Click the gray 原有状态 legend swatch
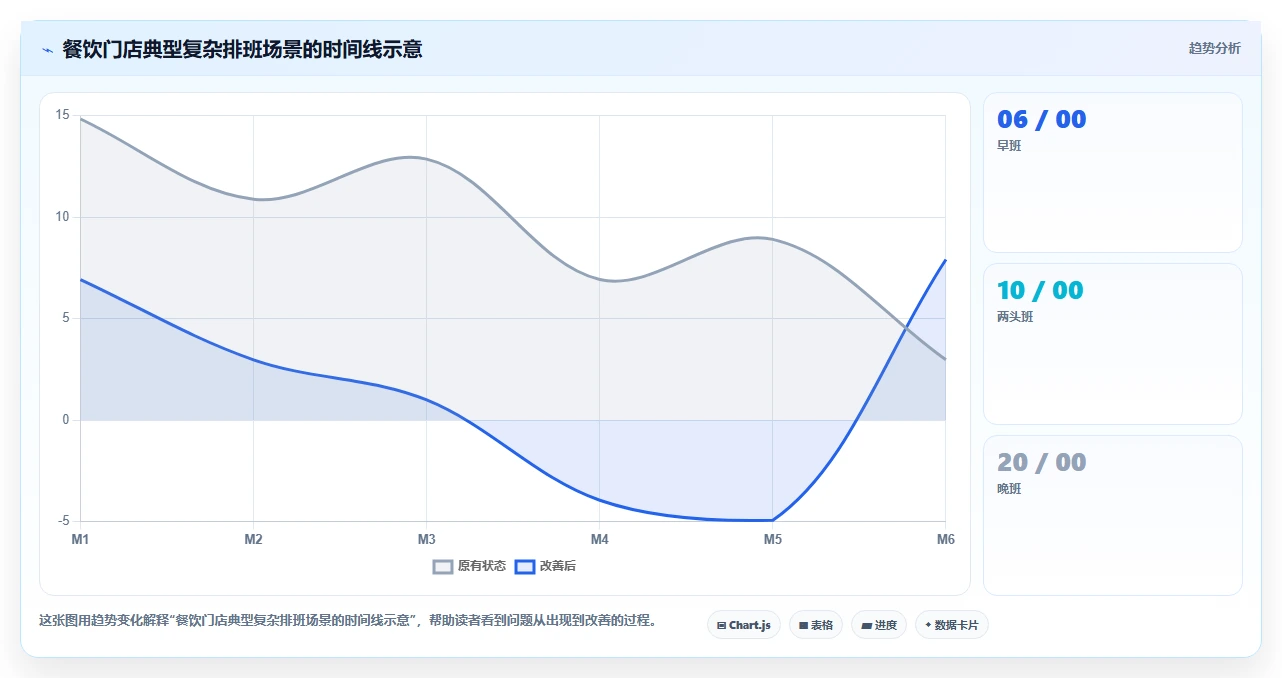 click(443, 566)
